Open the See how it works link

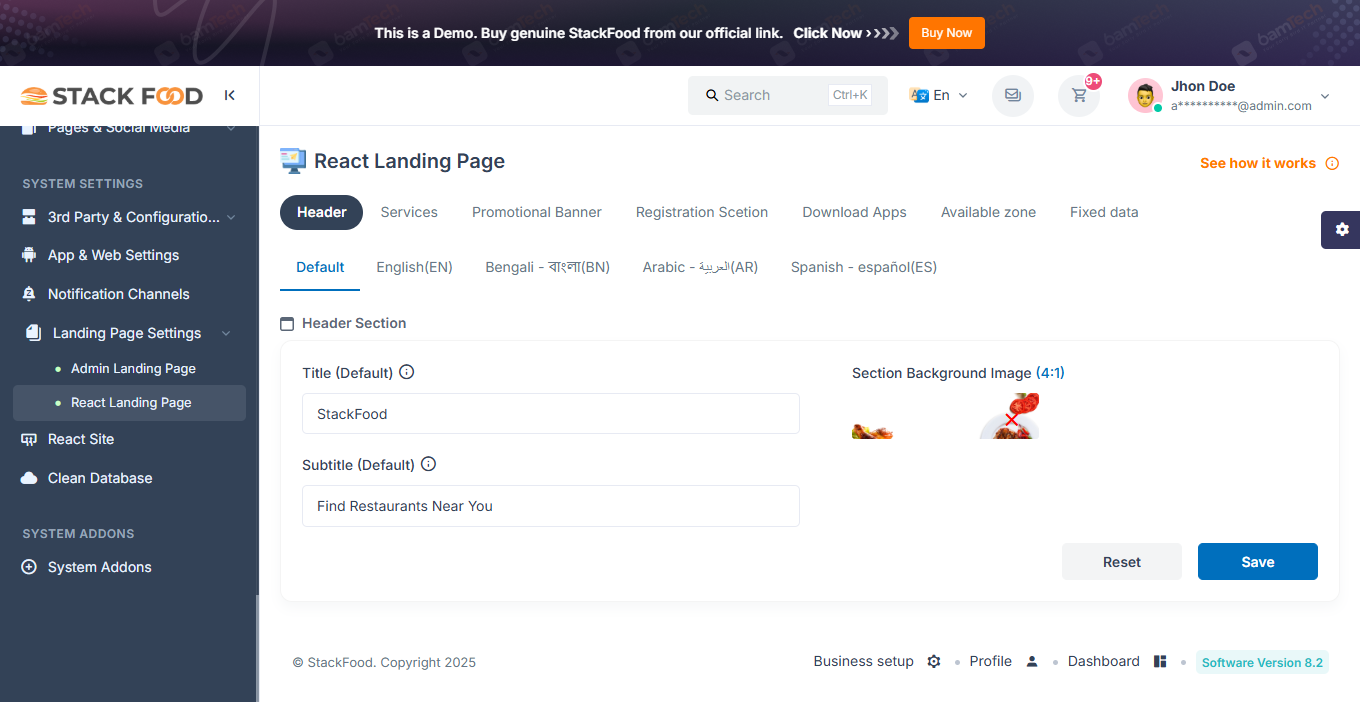[x=1258, y=163]
